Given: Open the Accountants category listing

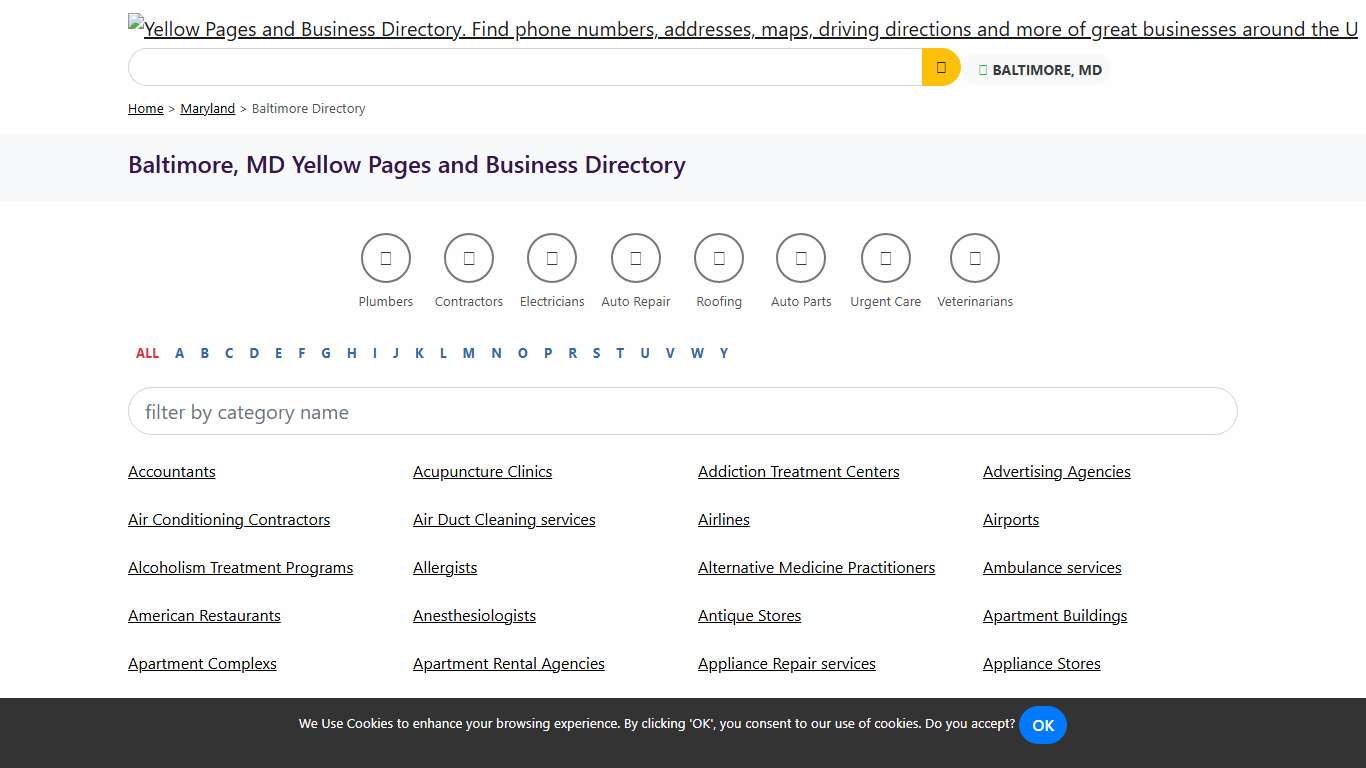Looking at the screenshot, I should click(171, 471).
